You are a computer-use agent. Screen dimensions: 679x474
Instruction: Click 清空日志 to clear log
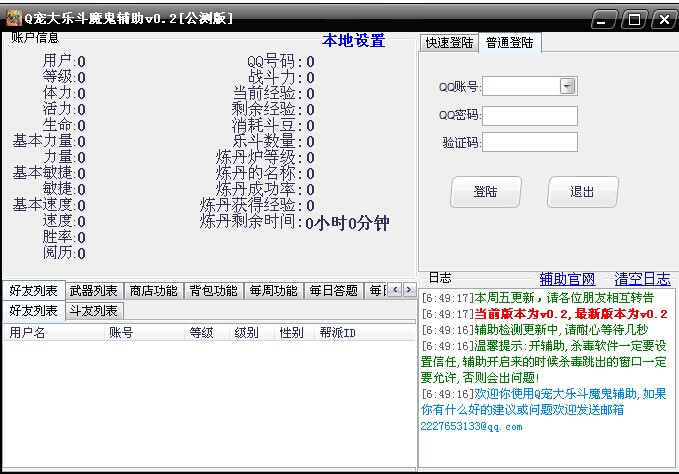[x=642, y=279]
